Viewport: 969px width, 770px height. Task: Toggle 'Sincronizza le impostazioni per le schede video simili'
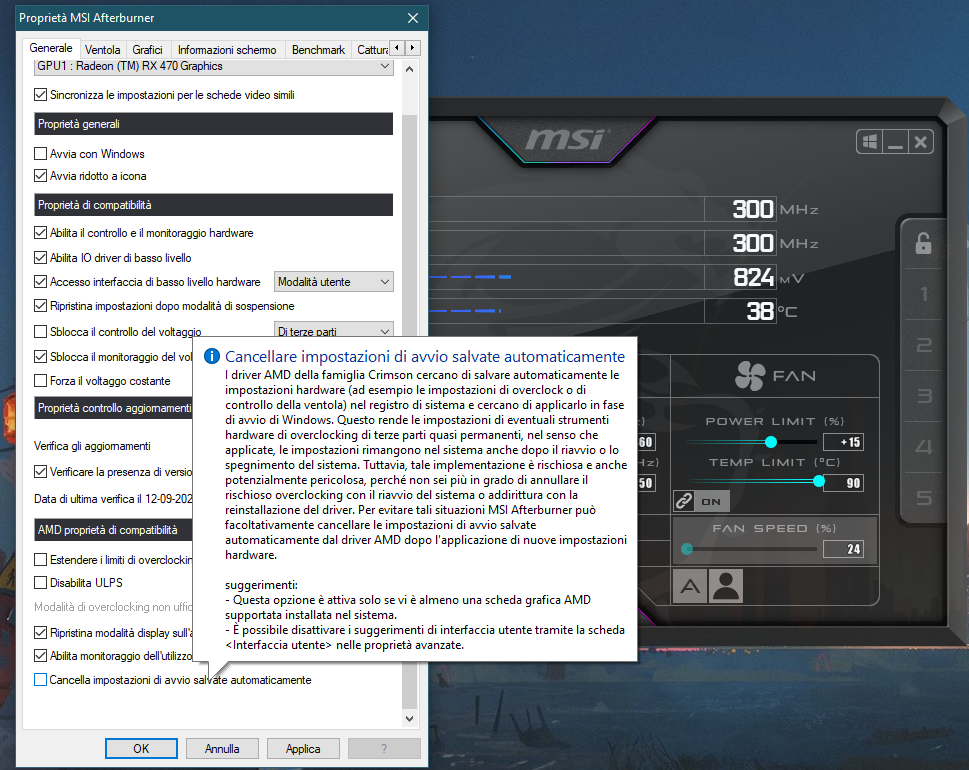40,95
